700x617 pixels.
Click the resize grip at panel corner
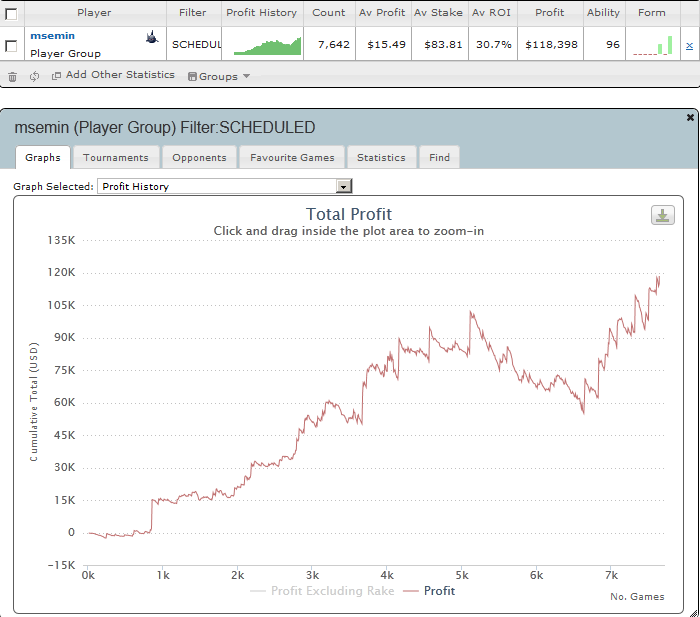pos(693,613)
